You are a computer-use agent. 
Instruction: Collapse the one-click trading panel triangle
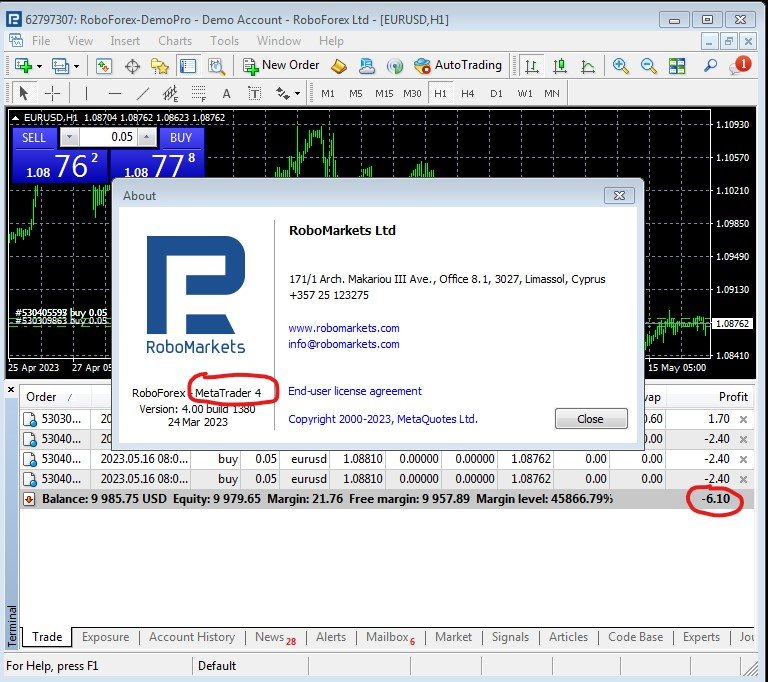[15, 118]
